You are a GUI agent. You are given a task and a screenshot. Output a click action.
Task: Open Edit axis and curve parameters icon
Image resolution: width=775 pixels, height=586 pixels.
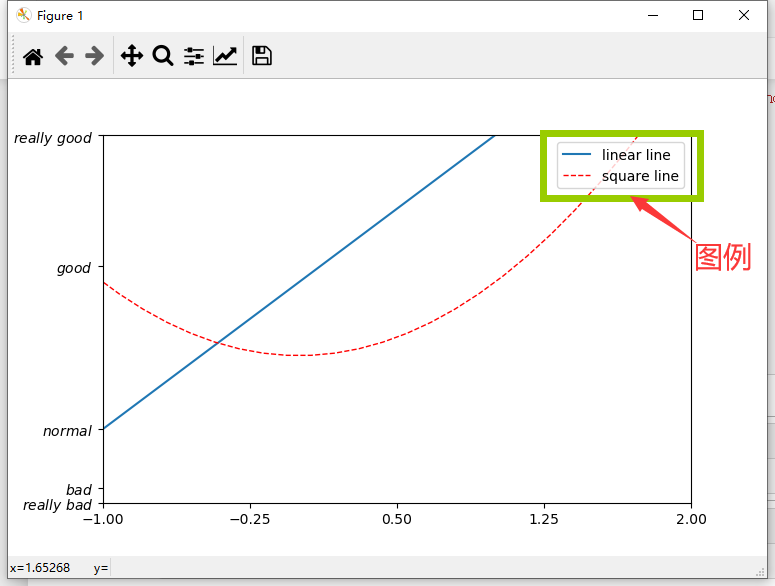tap(225, 56)
